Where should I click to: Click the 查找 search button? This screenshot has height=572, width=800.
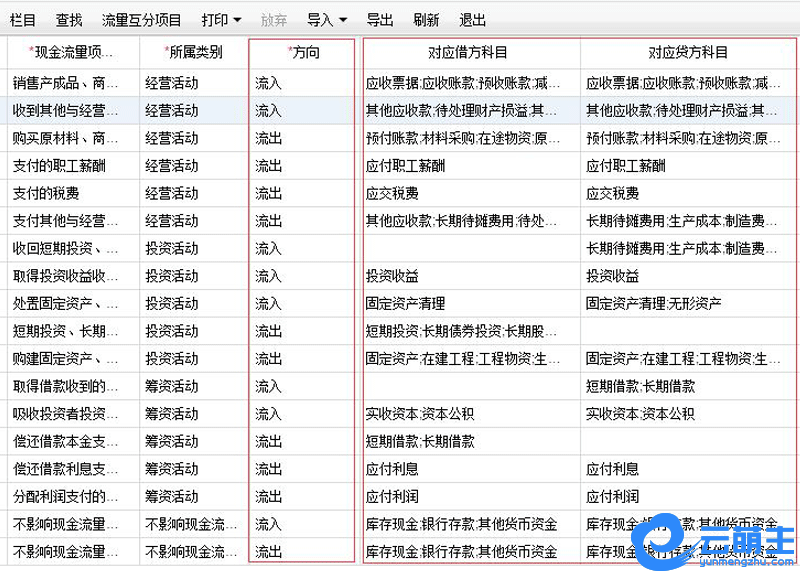69,20
